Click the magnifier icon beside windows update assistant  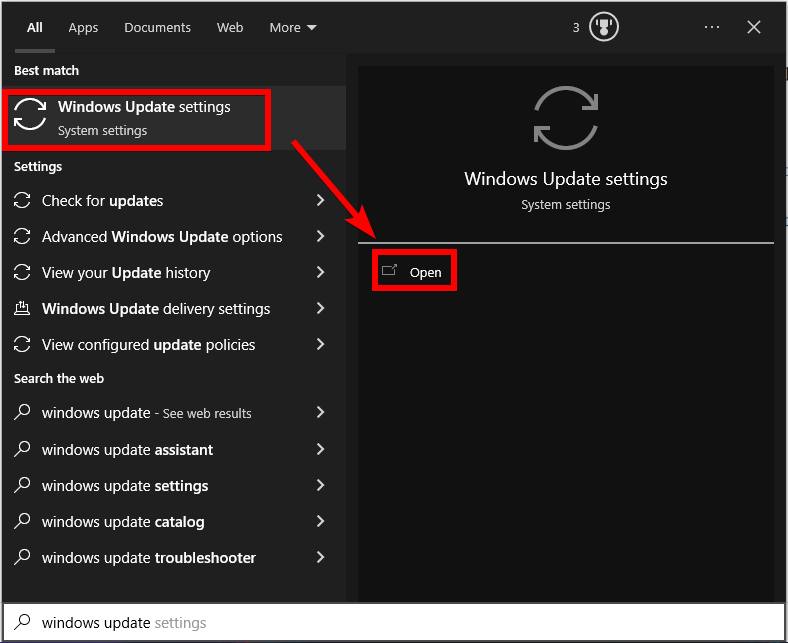pos(22,449)
